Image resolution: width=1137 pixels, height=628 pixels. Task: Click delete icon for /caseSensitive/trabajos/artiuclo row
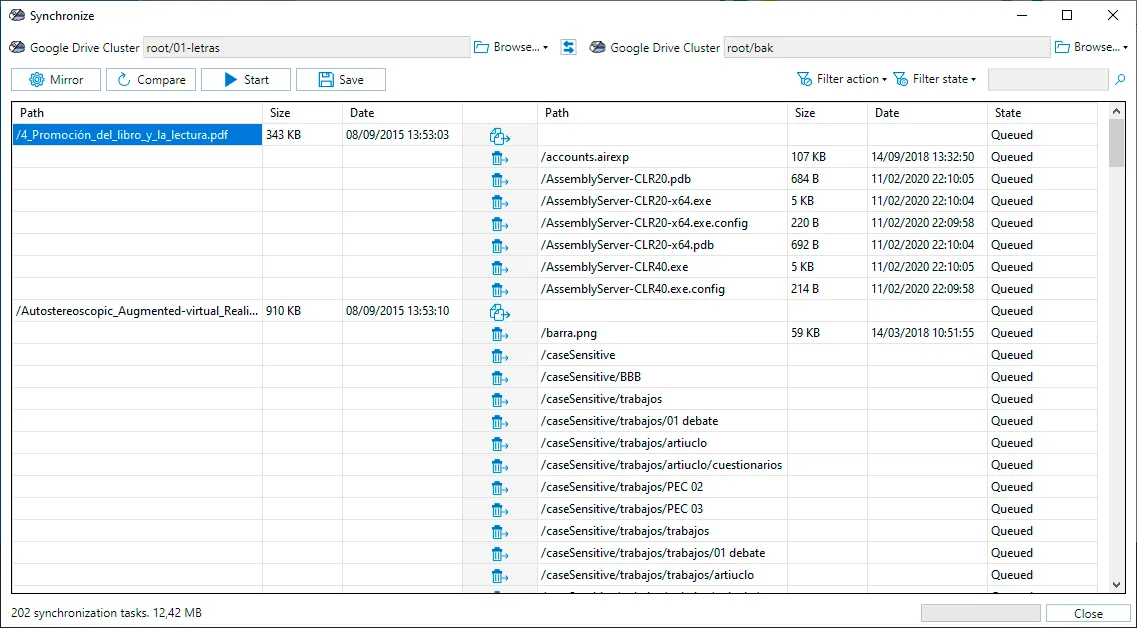[500, 444]
